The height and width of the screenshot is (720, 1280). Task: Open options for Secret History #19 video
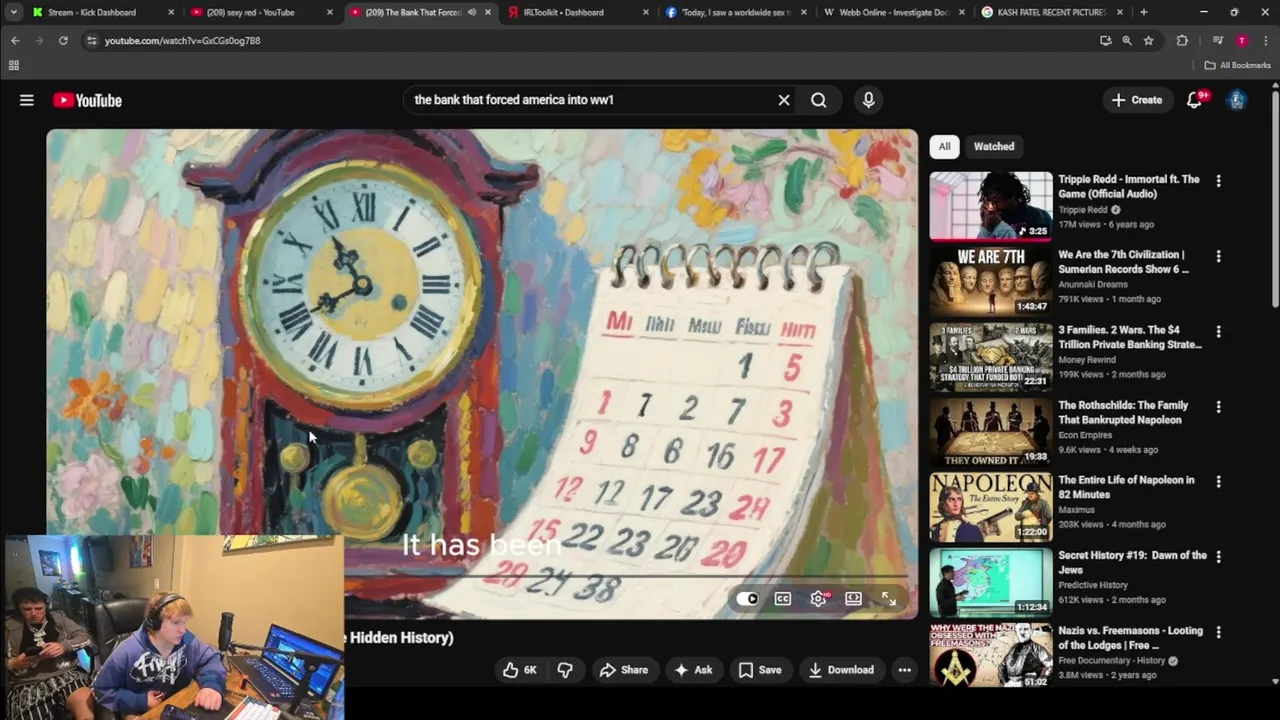pos(1218,557)
